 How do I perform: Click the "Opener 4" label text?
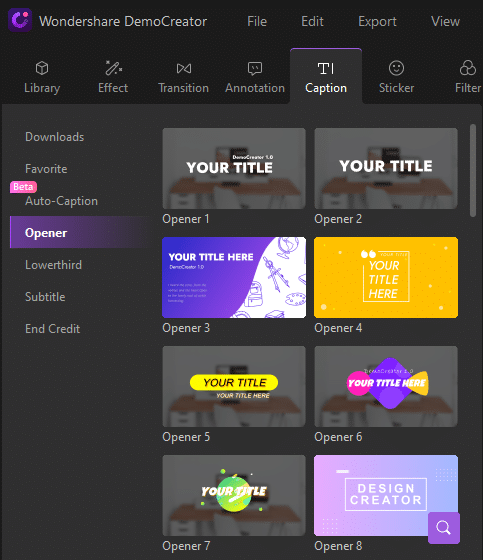338,328
